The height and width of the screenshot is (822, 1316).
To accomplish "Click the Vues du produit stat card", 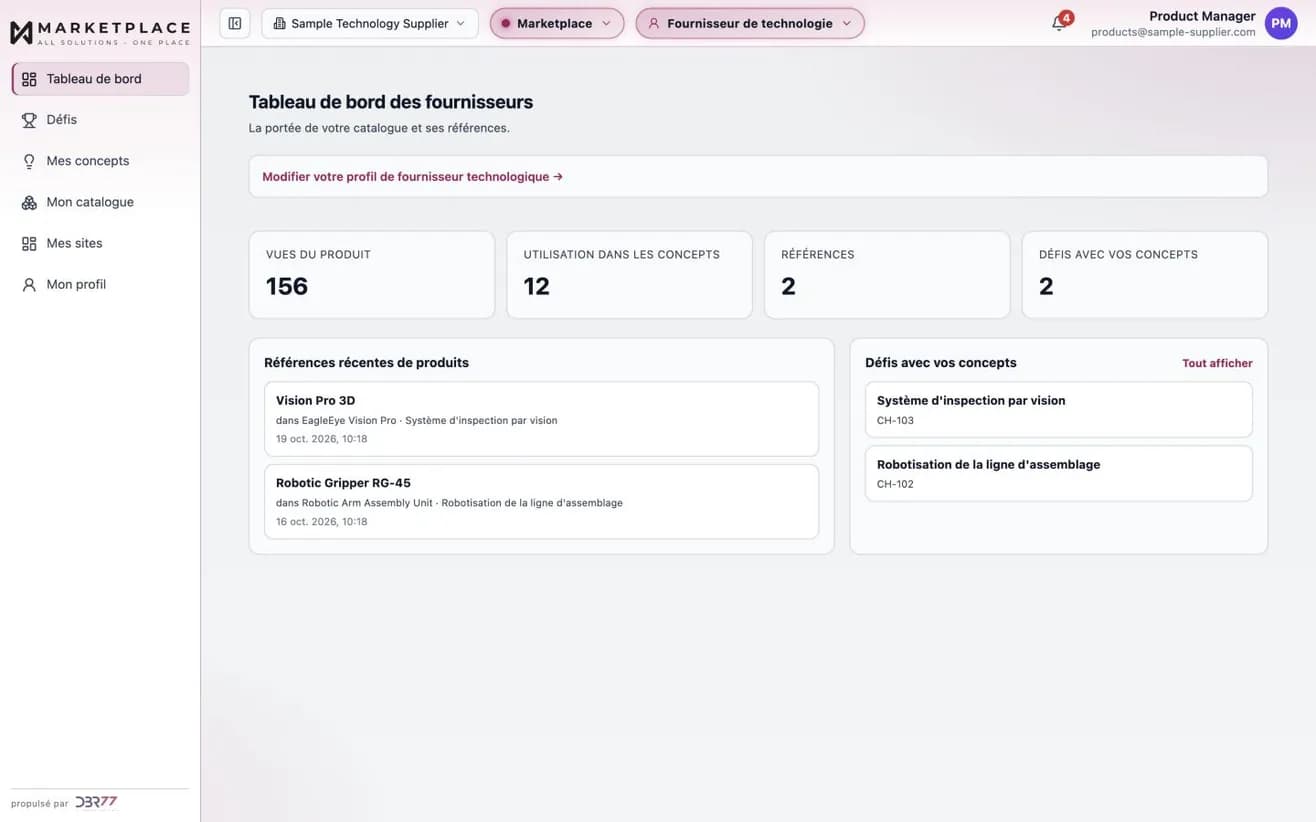I will (x=372, y=275).
